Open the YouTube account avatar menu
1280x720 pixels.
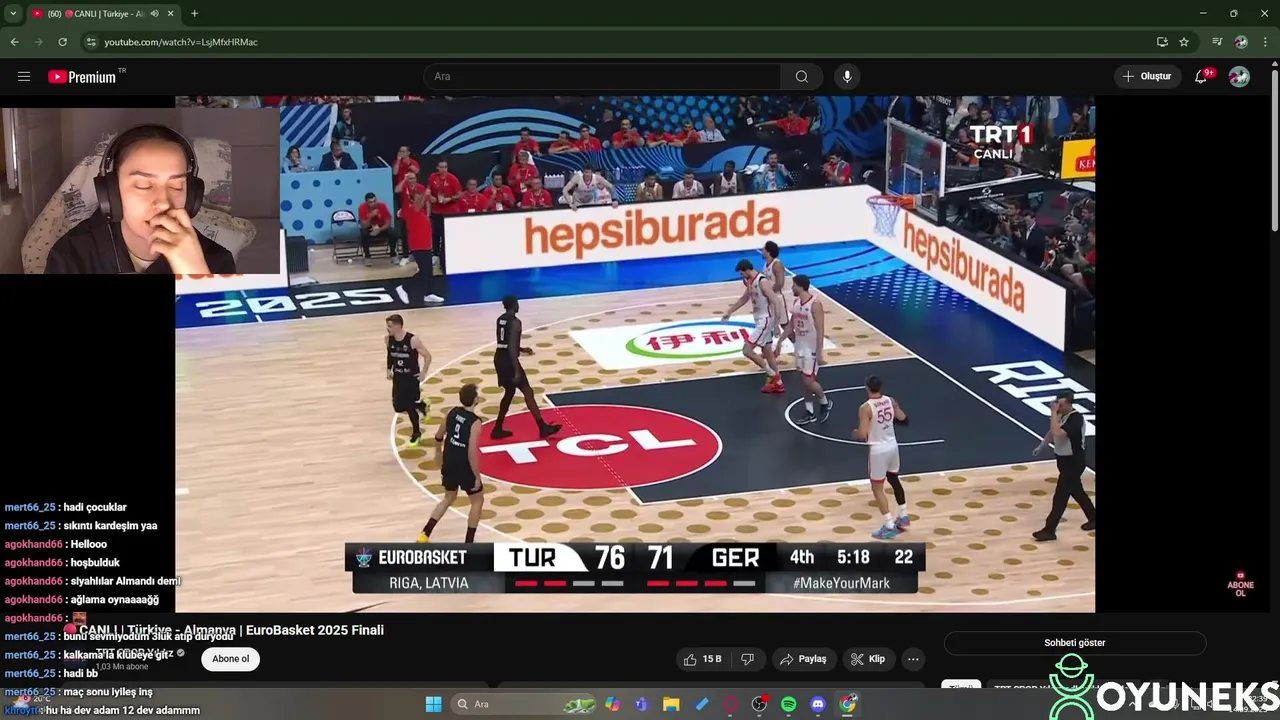point(1239,76)
